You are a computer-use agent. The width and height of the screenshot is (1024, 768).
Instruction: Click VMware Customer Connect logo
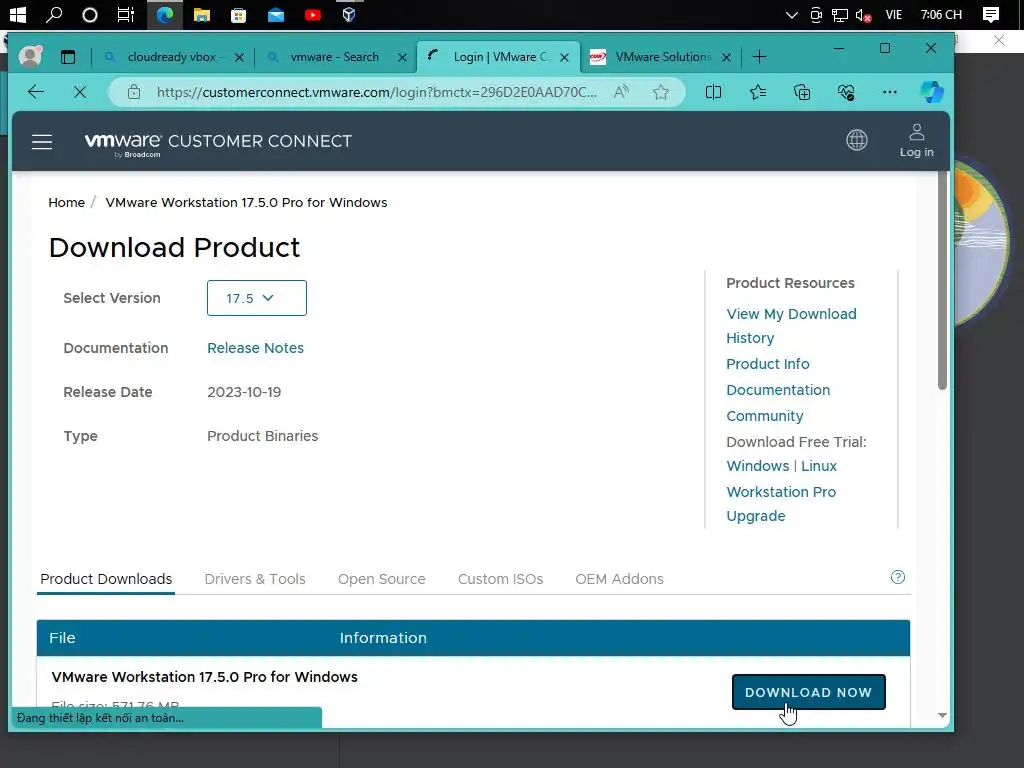pyautogui.click(x=218, y=143)
